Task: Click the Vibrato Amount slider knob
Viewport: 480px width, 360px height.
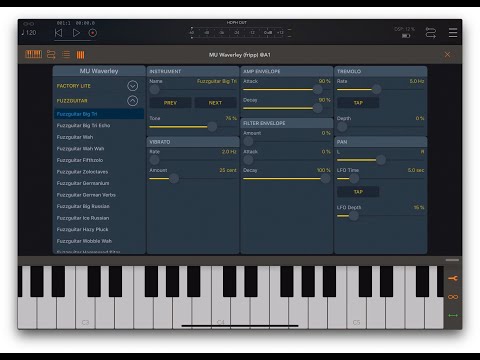Action: [174, 179]
